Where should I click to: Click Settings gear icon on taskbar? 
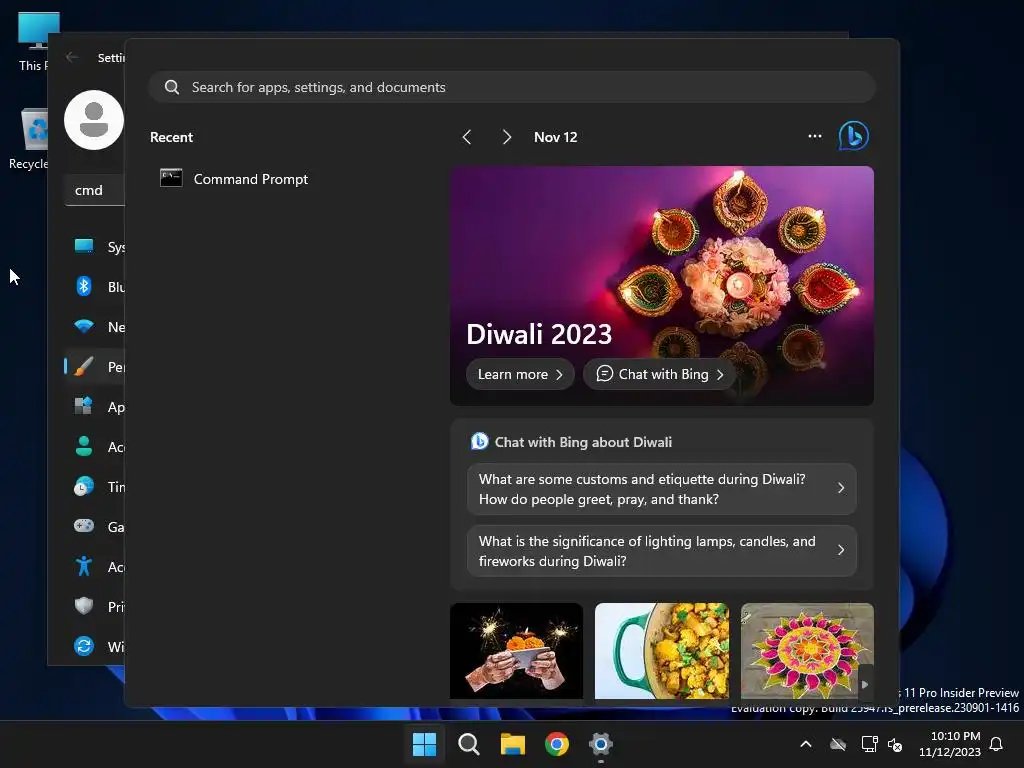click(601, 744)
